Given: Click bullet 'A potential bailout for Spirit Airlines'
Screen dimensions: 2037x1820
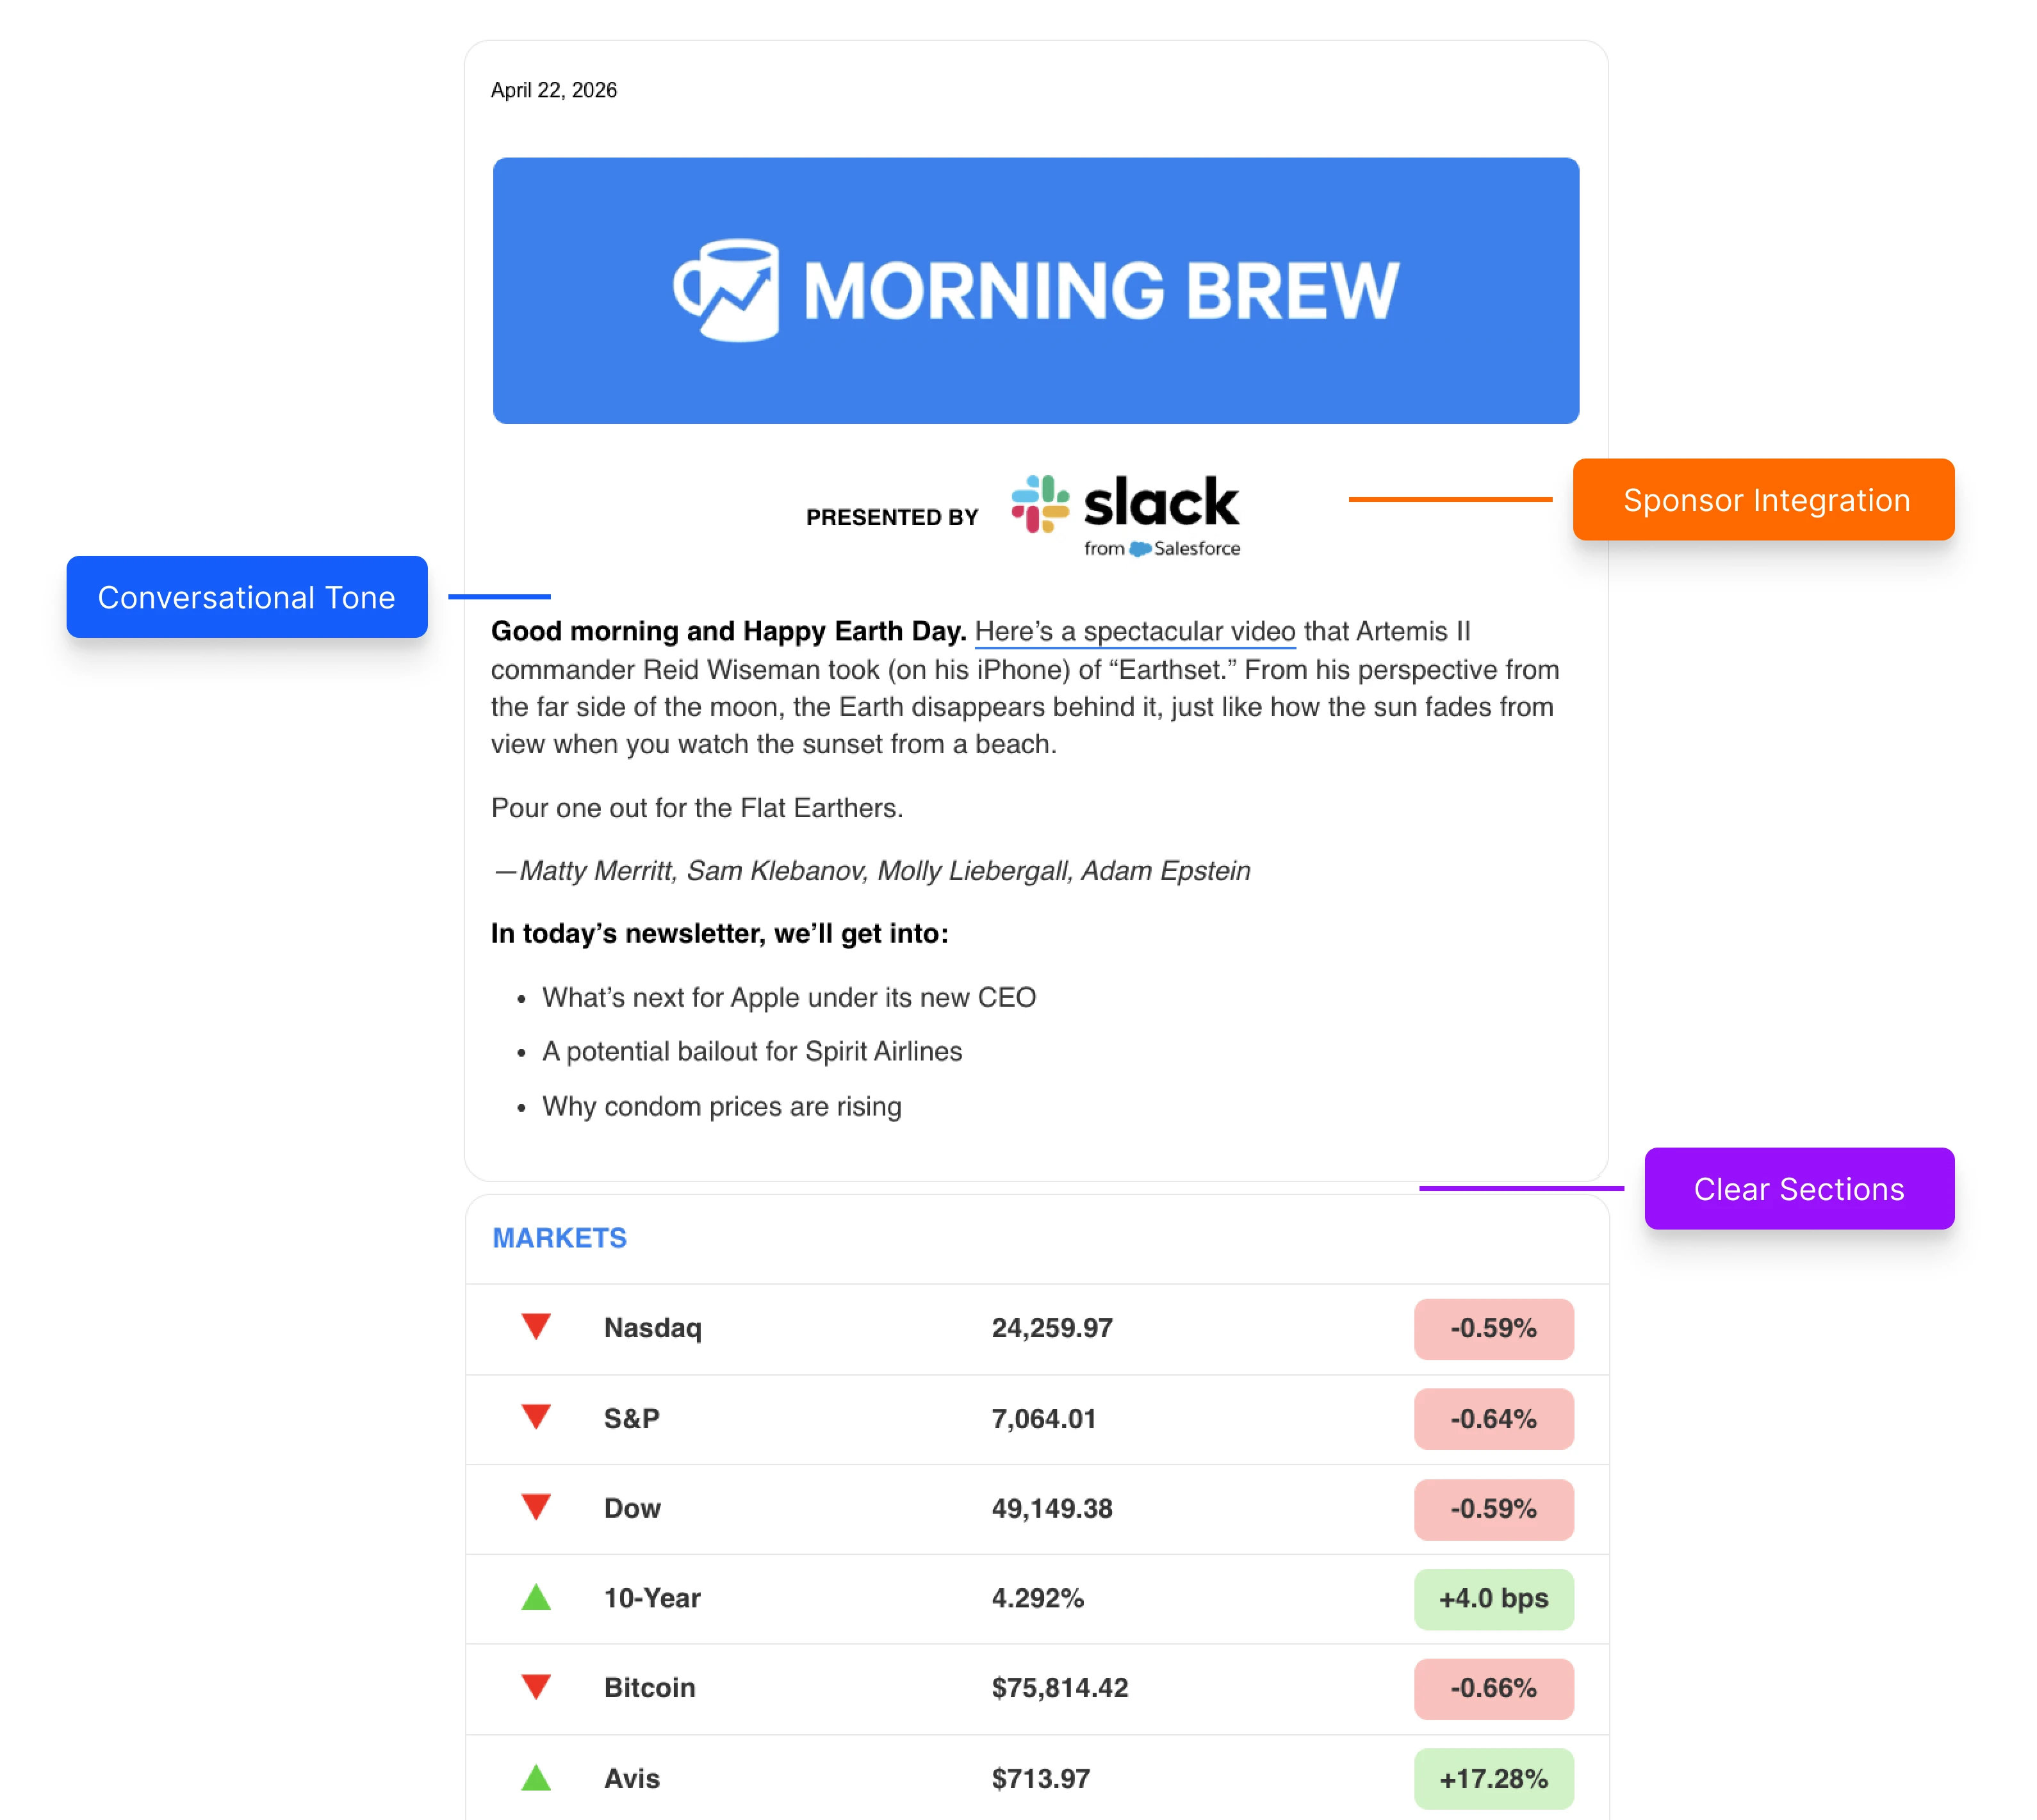Looking at the screenshot, I should coord(752,1052).
